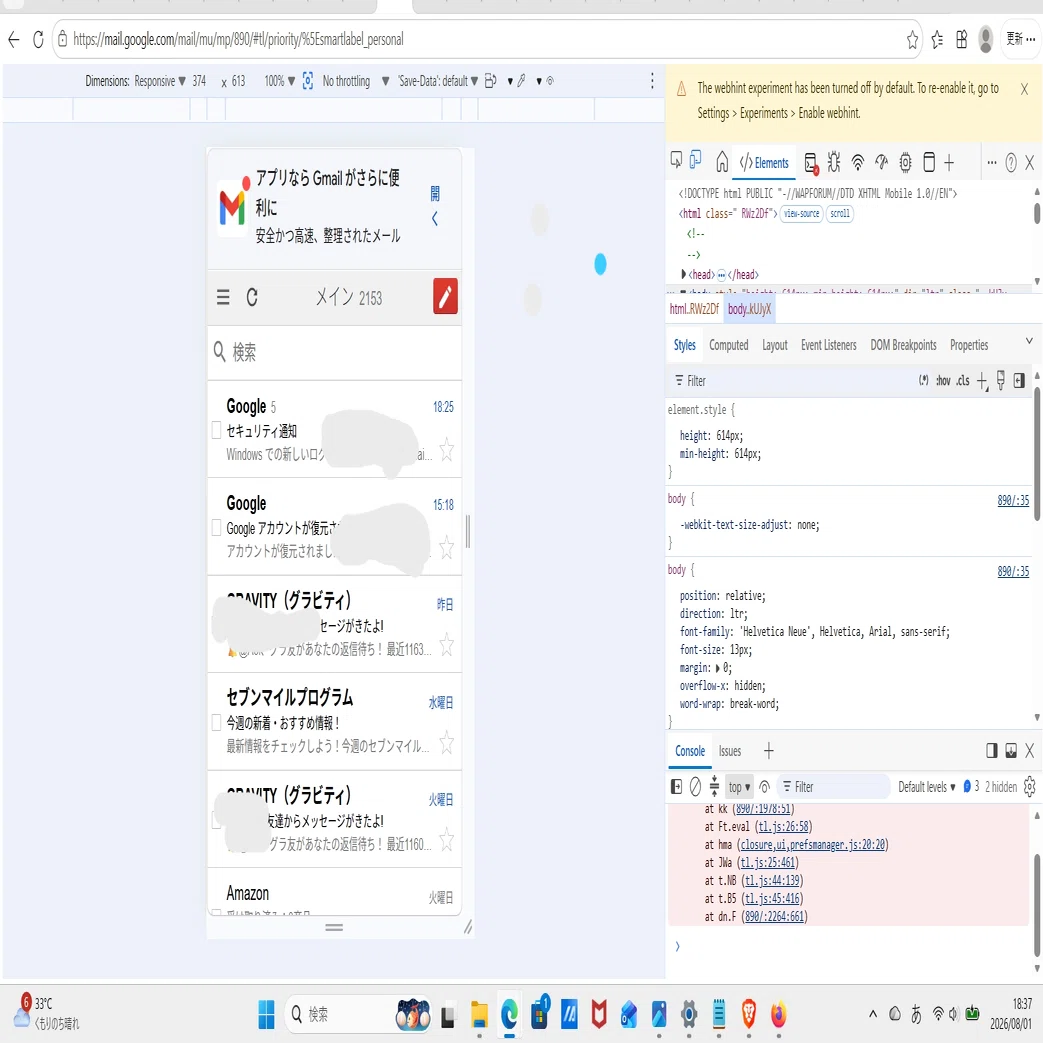Open the Save-Data default dropdown
Image resolution: width=1043 pixels, height=1043 pixels.
438,81
